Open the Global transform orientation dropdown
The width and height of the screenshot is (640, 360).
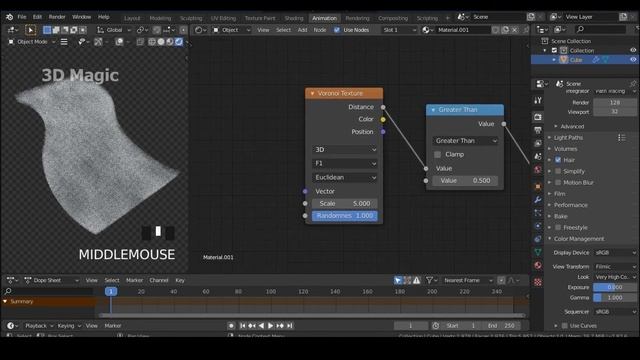(x=114, y=30)
